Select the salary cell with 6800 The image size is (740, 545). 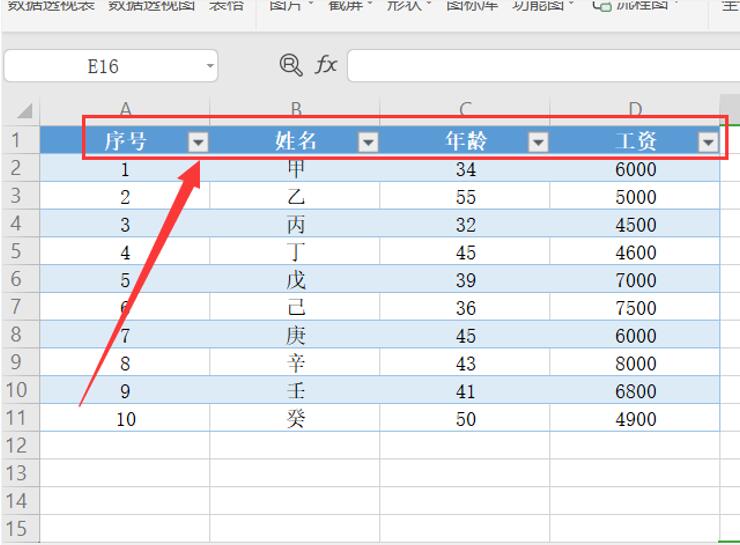coord(635,390)
